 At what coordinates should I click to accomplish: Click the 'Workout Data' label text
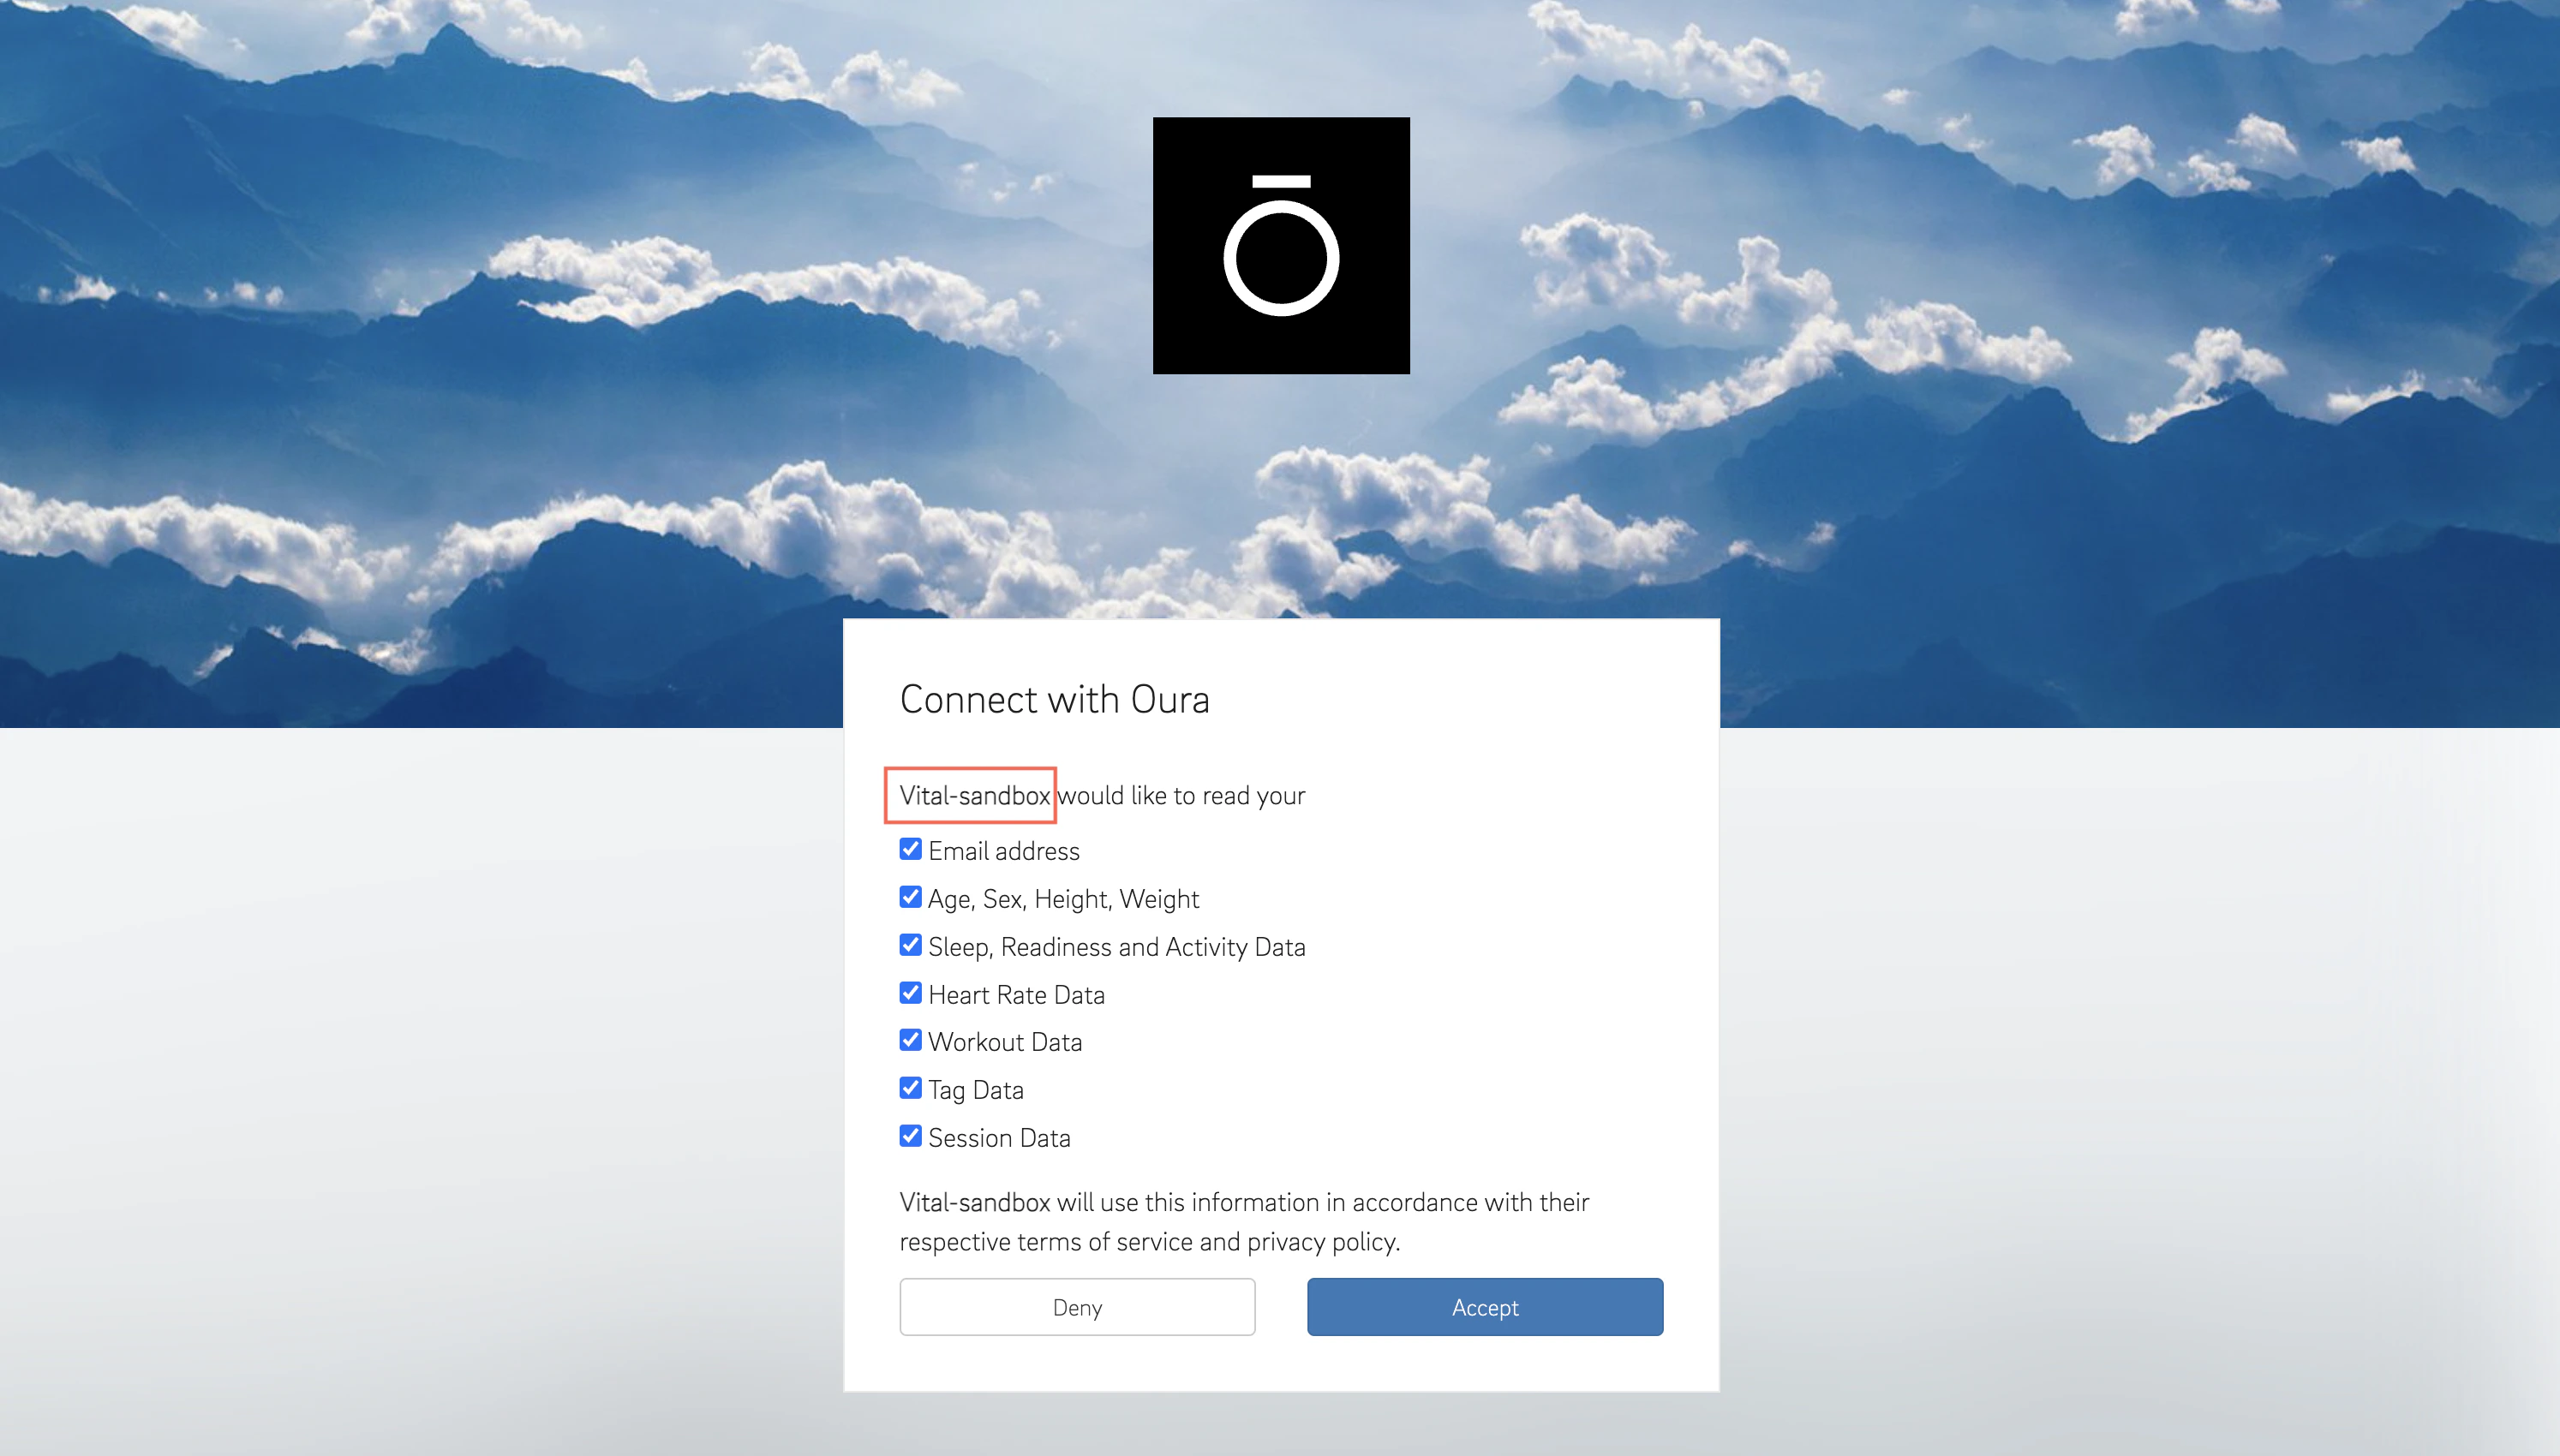[1005, 1042]
